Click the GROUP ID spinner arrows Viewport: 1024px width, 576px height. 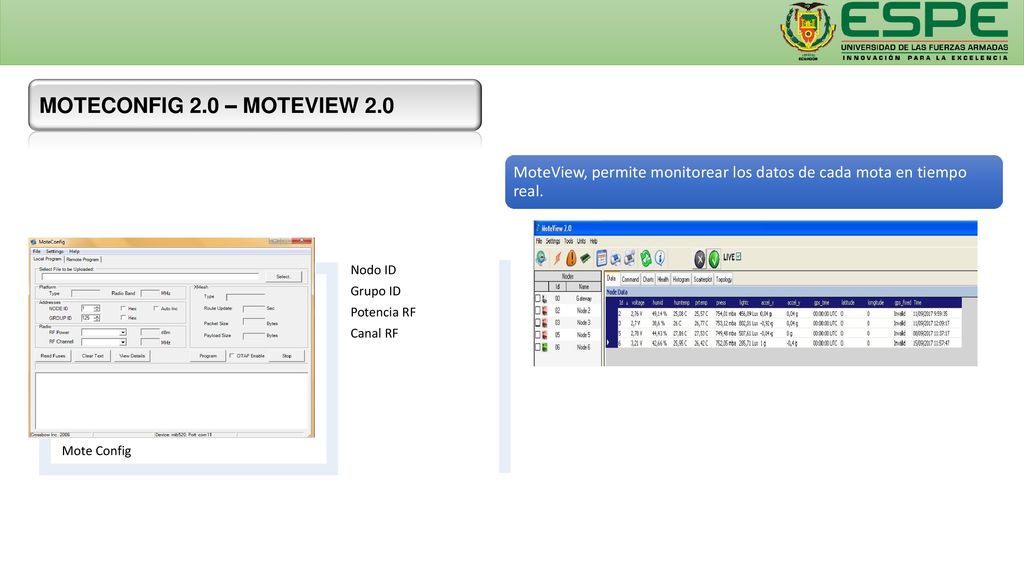(97, 318)
